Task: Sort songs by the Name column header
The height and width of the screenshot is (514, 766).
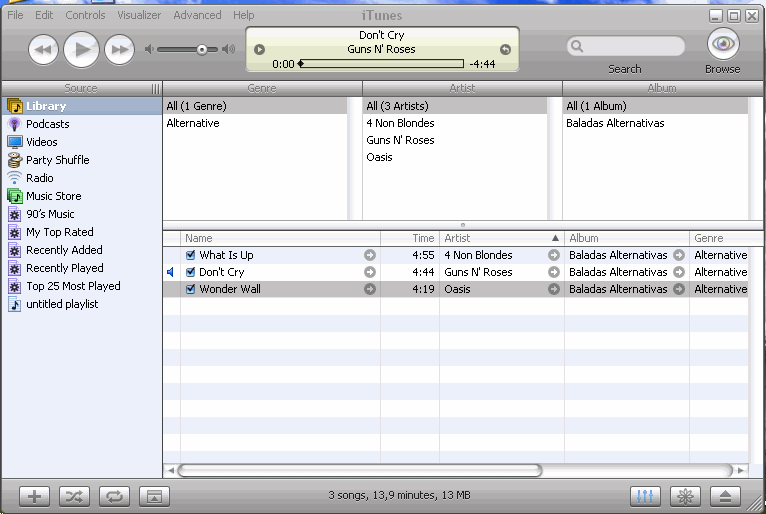Action: [x=280, y=238]
